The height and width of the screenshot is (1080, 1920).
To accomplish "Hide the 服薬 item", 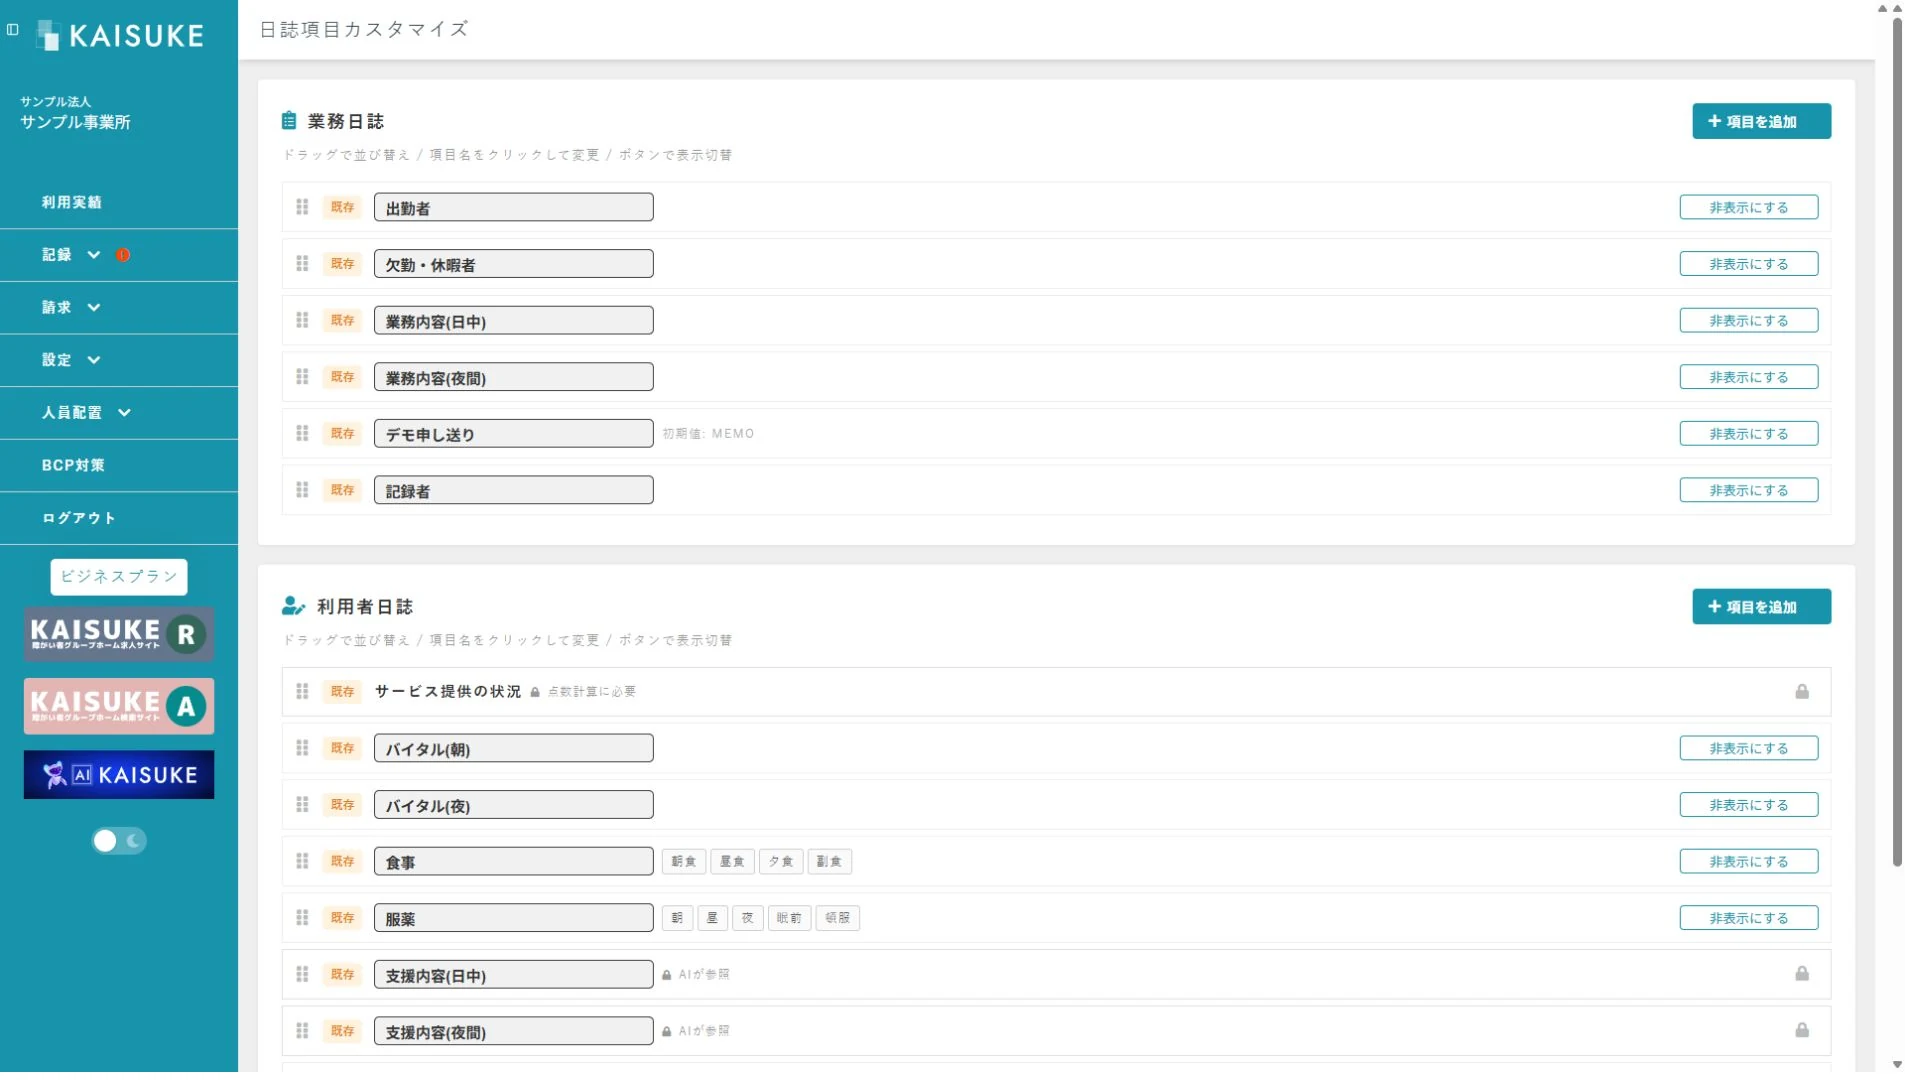I will coord(1748,918).
